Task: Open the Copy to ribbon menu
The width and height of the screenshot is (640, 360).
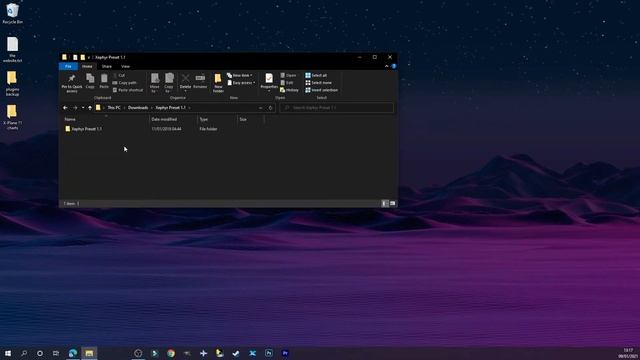Action: pyautogui.click(x=169, y=83)
